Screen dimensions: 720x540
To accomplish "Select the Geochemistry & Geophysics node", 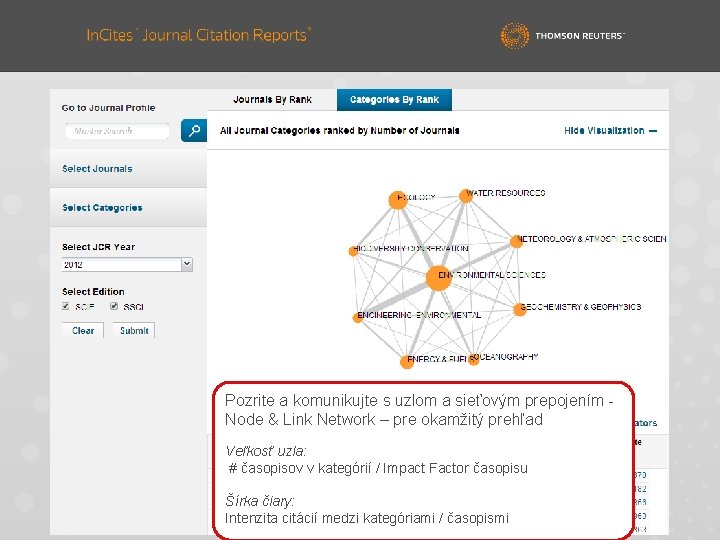I will pyautogui.click(x=519, y=309).
